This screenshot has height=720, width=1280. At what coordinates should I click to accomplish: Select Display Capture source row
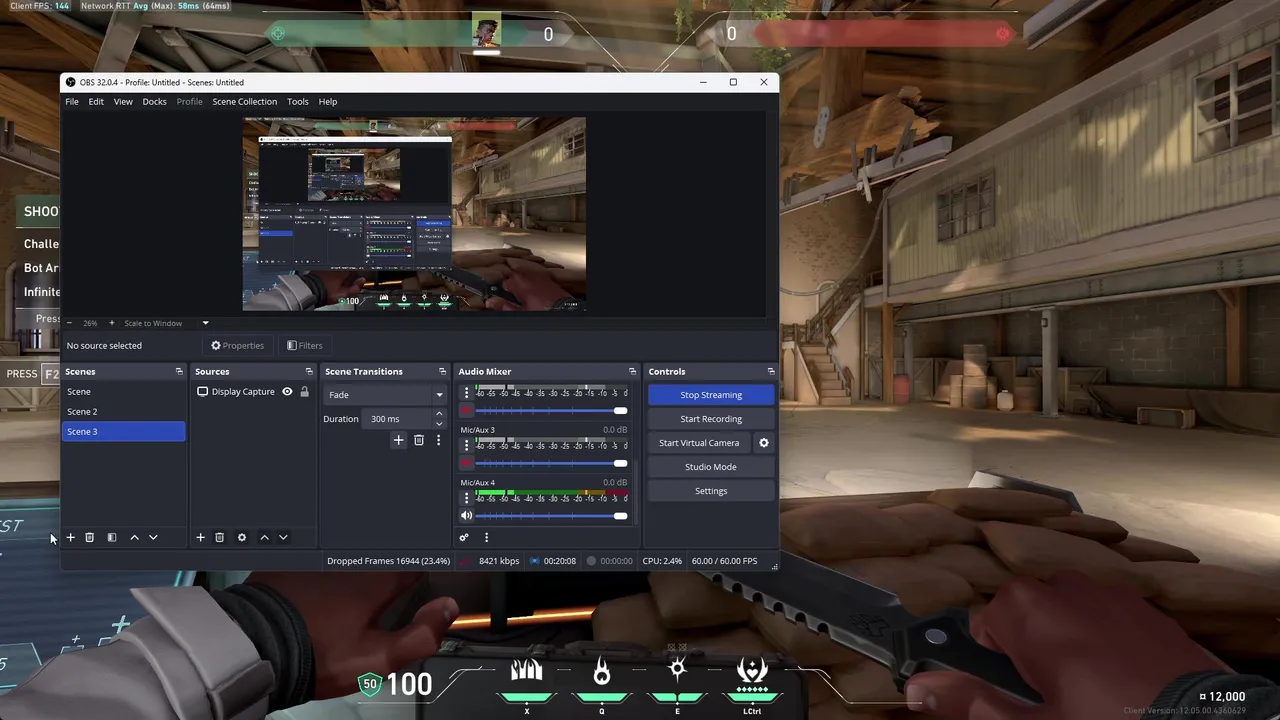coord(253,392)
